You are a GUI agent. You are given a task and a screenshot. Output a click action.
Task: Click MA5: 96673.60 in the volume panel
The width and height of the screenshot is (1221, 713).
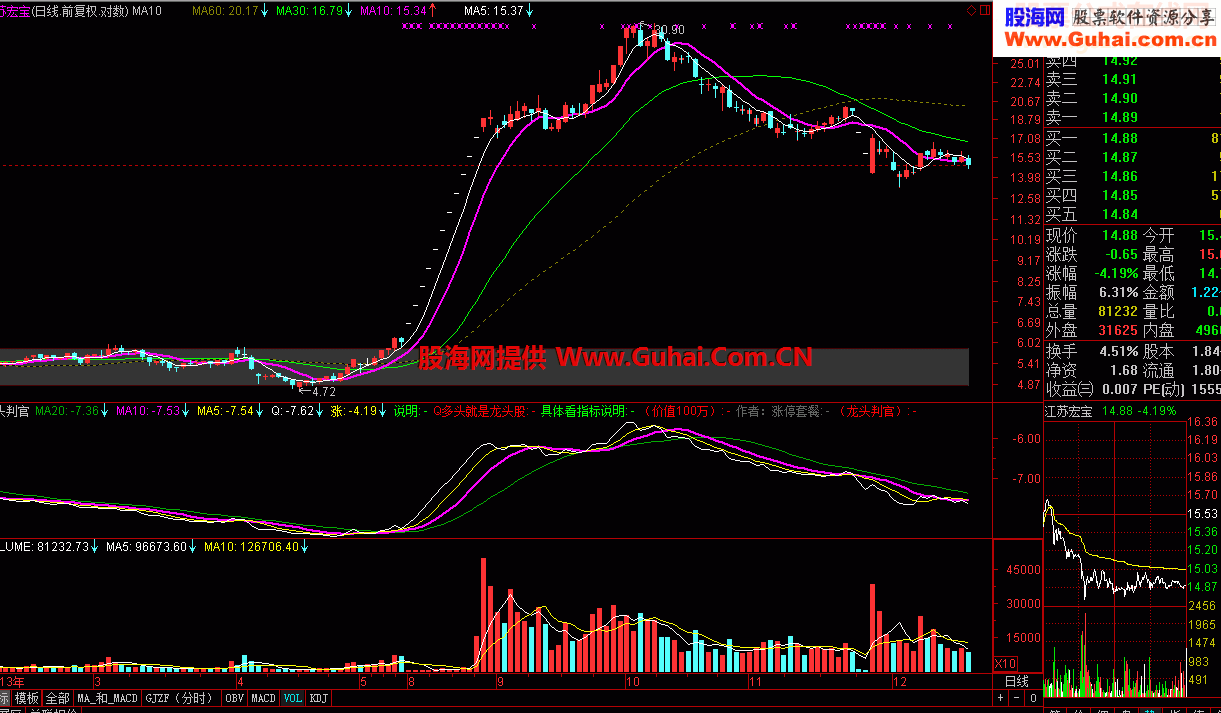(x=150, y=547)
